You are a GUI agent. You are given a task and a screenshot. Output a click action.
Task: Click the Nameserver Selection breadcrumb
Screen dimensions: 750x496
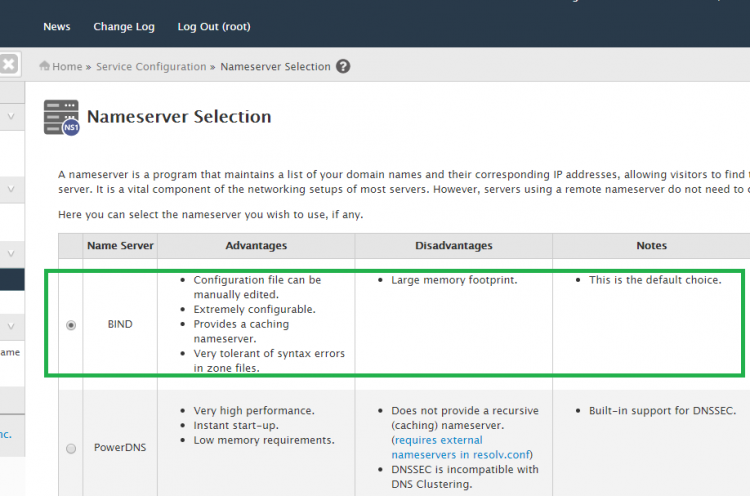click(275, 66)
